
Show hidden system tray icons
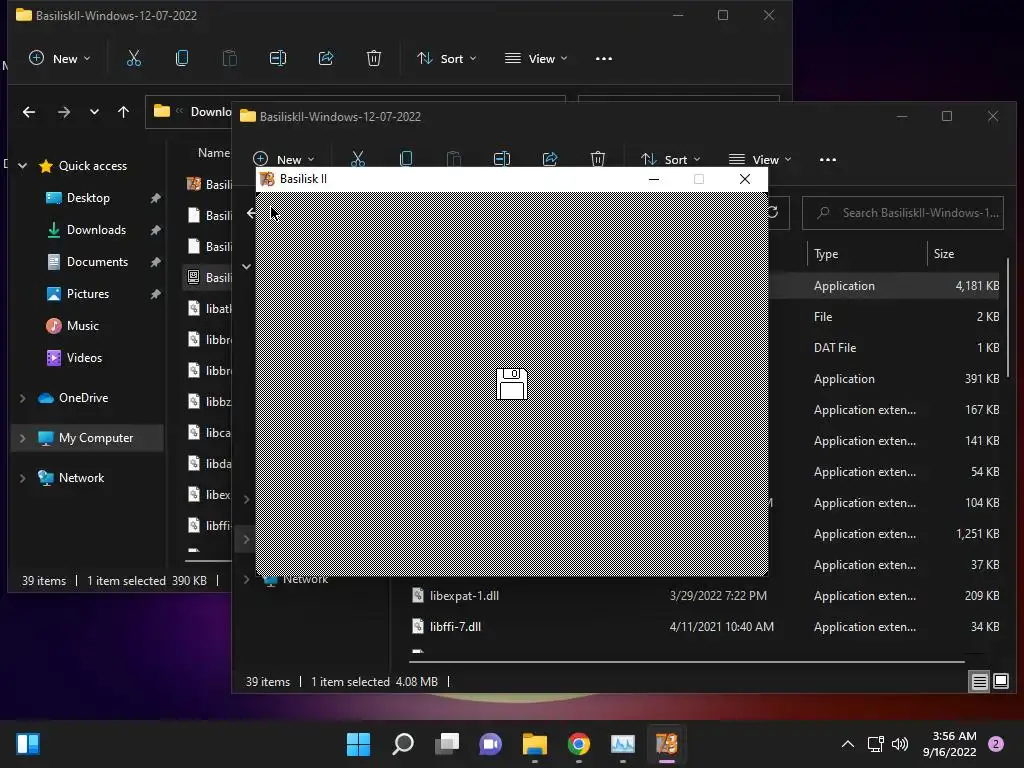pos(848,744)
